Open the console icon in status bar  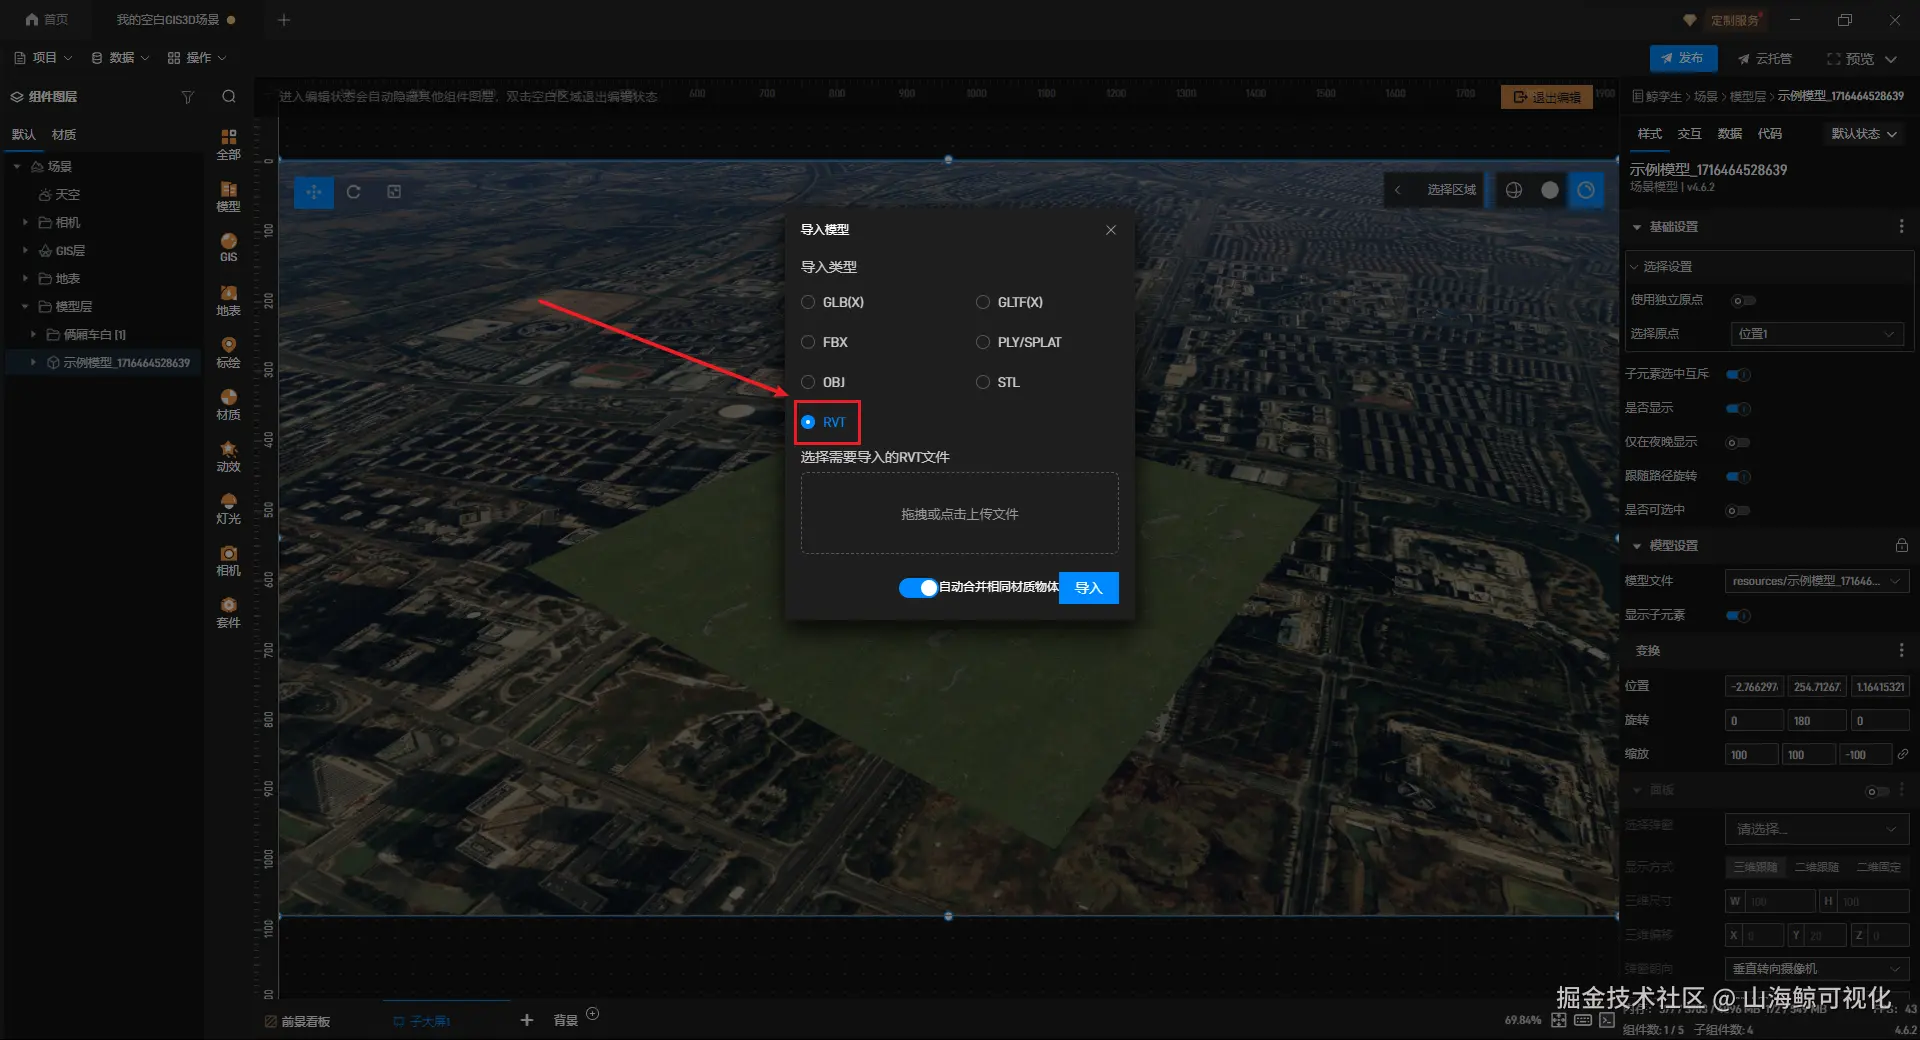[1607, 1020]
